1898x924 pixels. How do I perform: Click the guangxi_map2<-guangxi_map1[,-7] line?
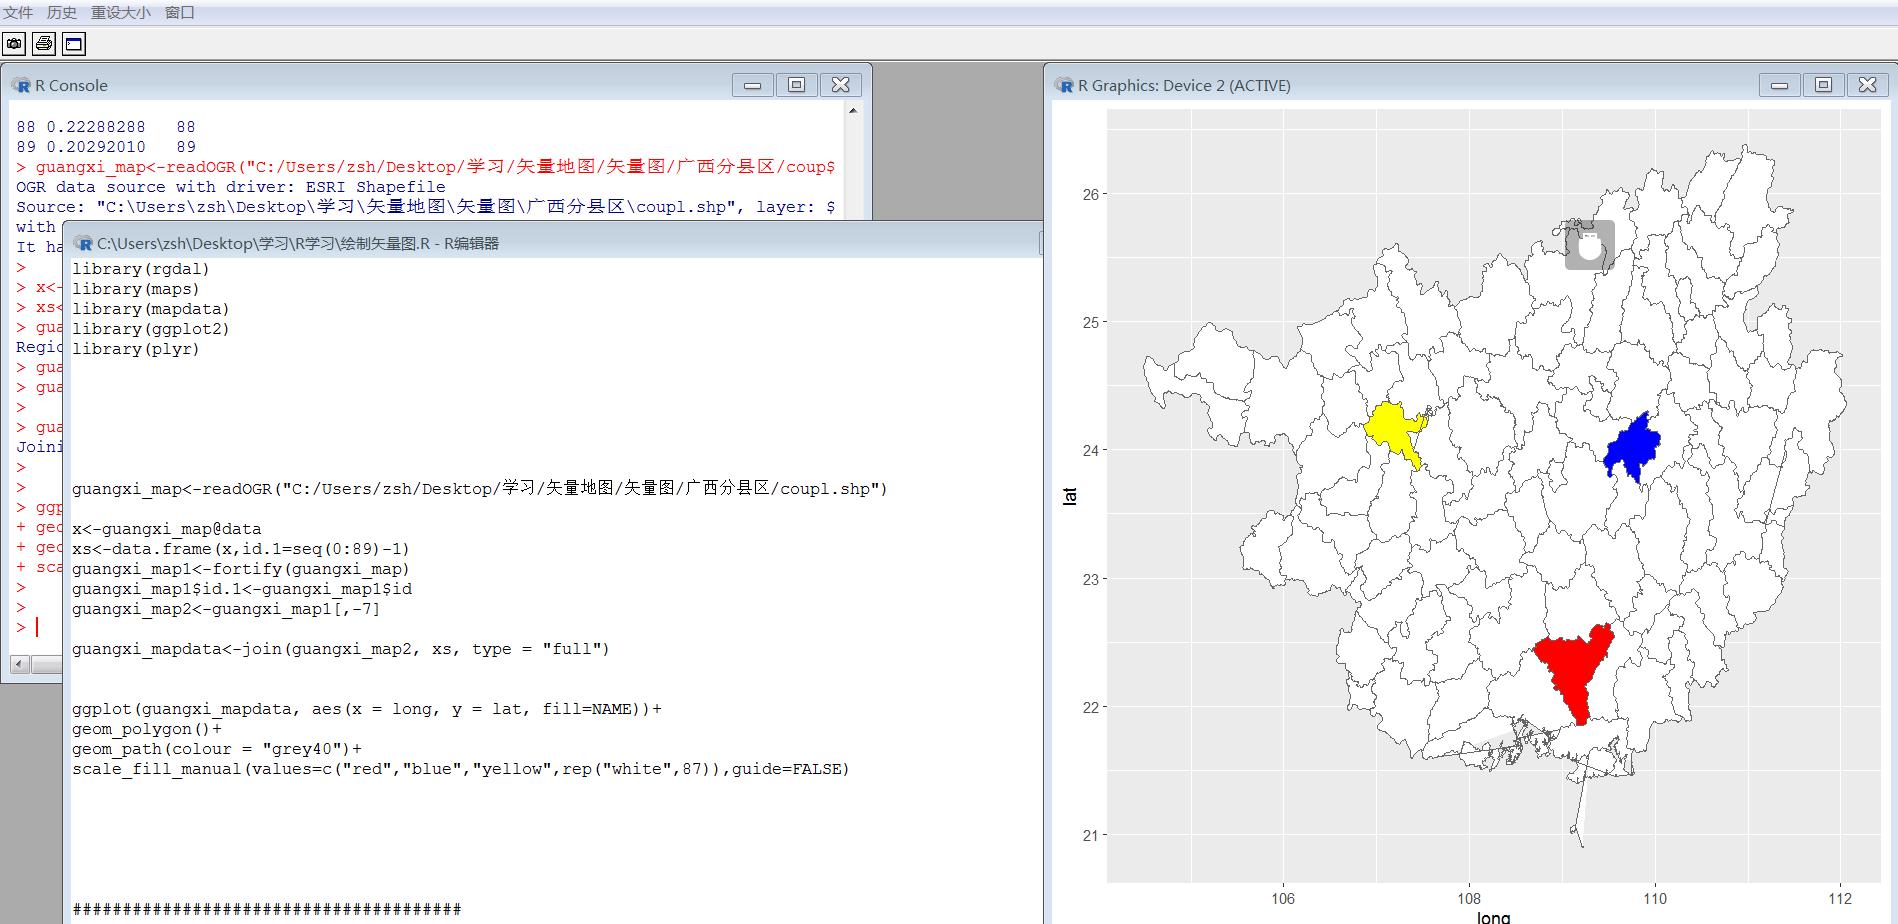pyautogui.click(x=226, y=609)
